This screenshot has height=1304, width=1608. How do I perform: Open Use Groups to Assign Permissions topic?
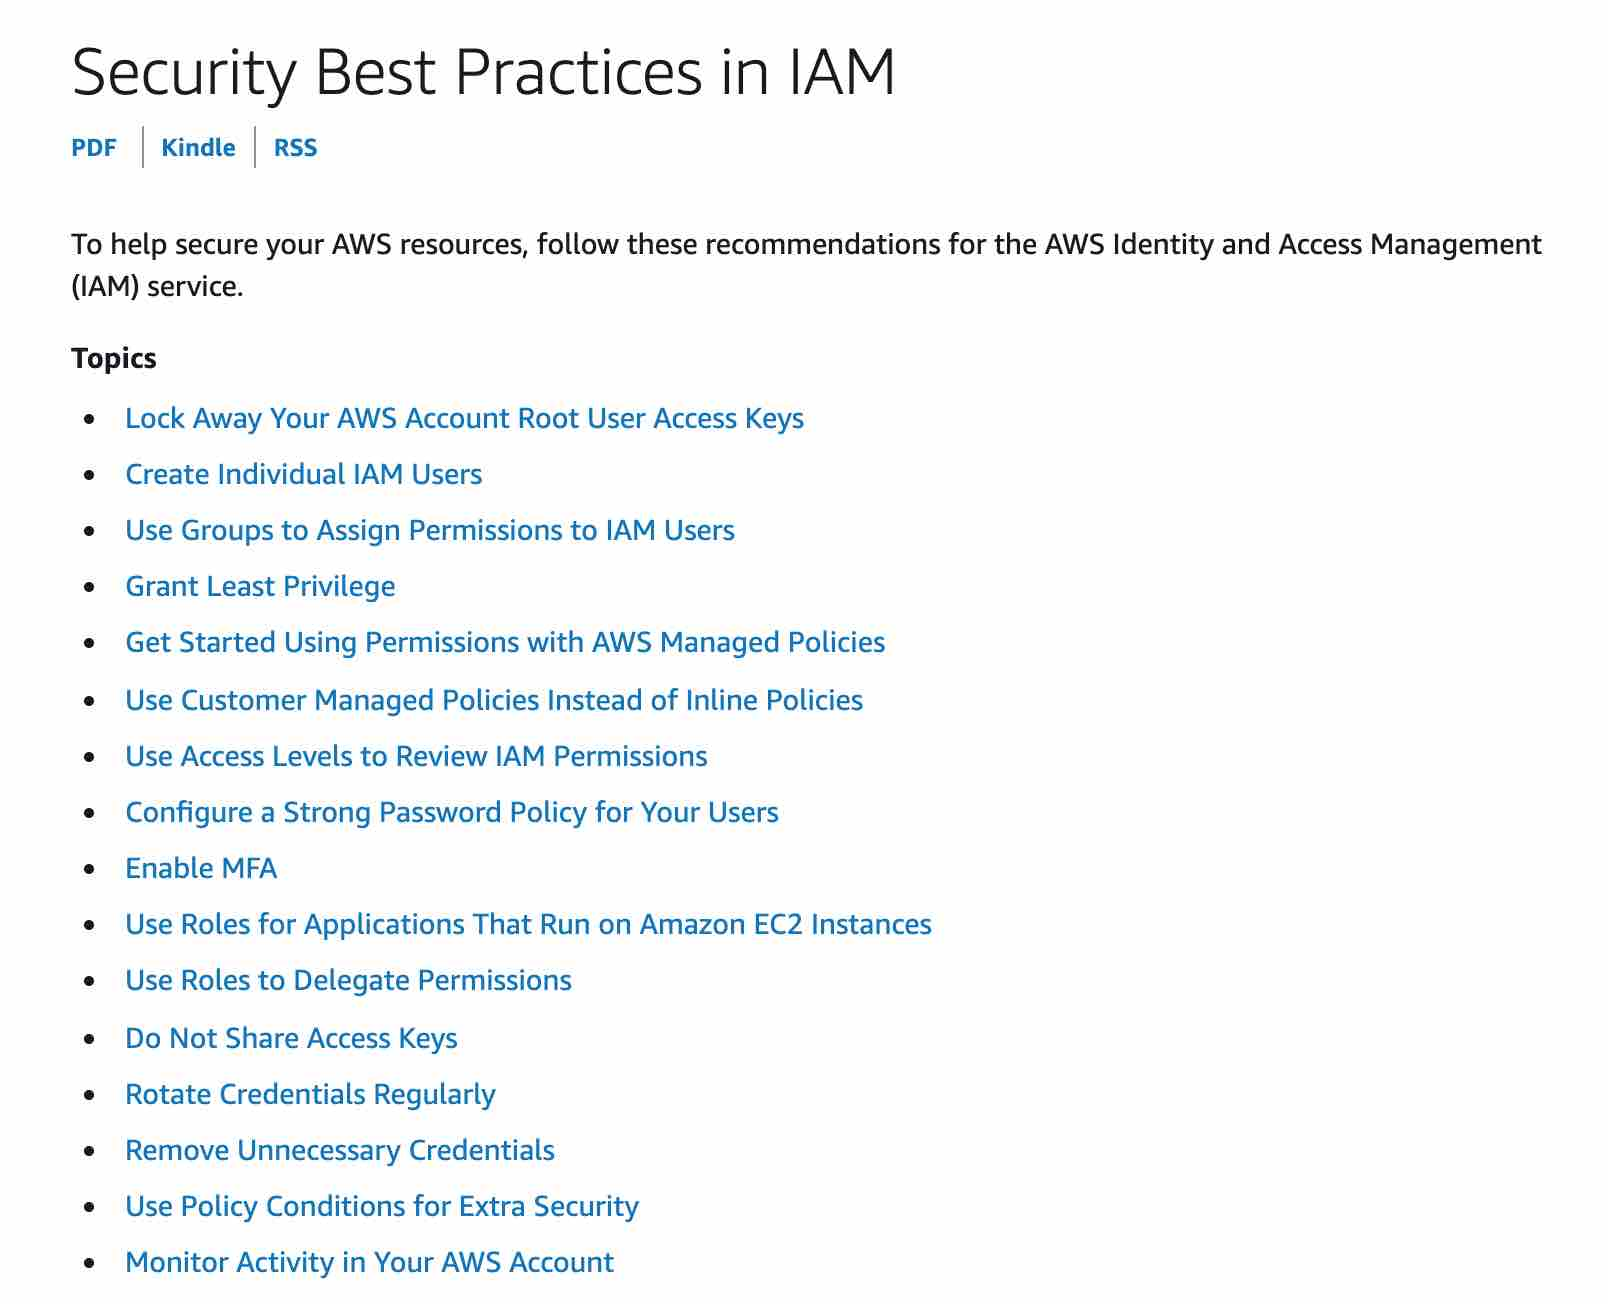[x=429, y=530]
